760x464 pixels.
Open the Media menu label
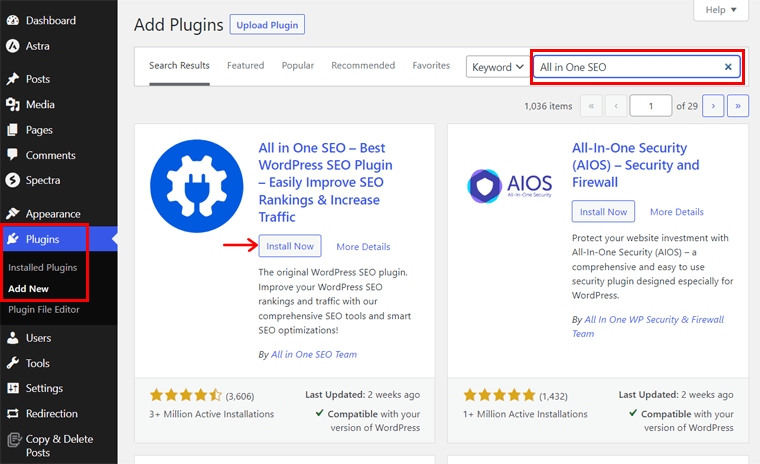pyautogui.click(x=40, y=104)
